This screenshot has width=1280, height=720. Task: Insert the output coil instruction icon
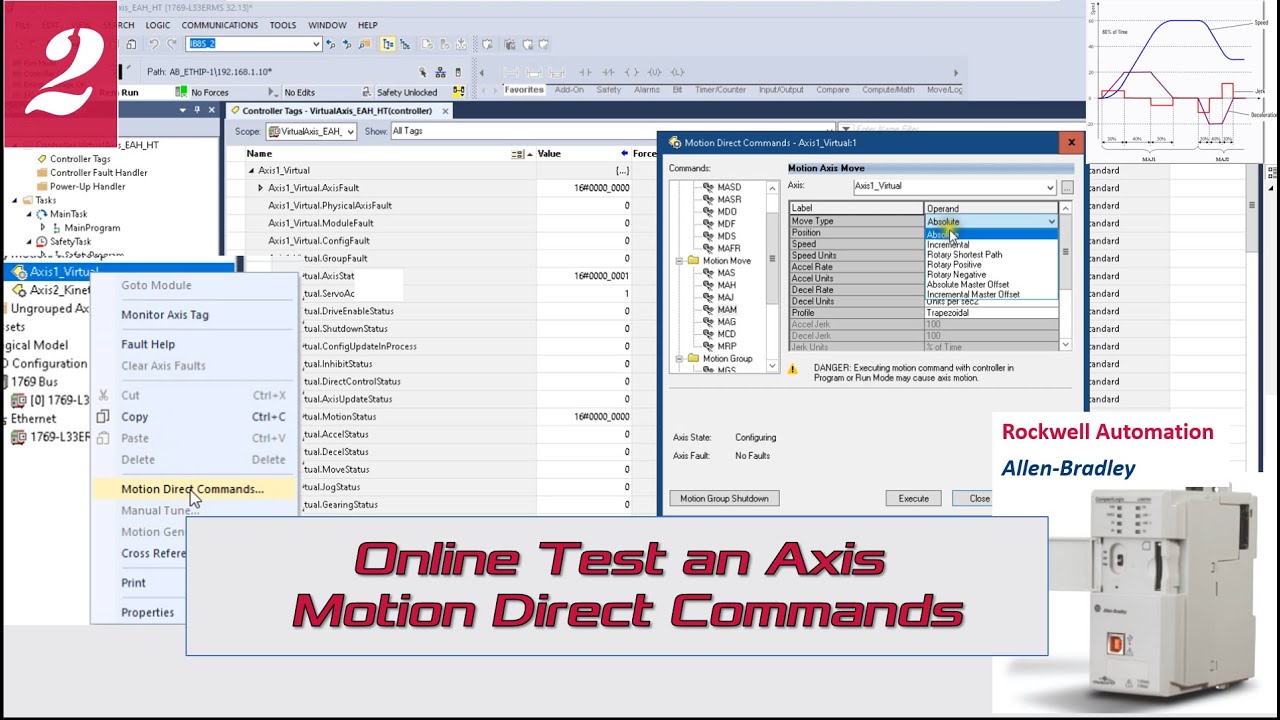click(x=632, y=72)
